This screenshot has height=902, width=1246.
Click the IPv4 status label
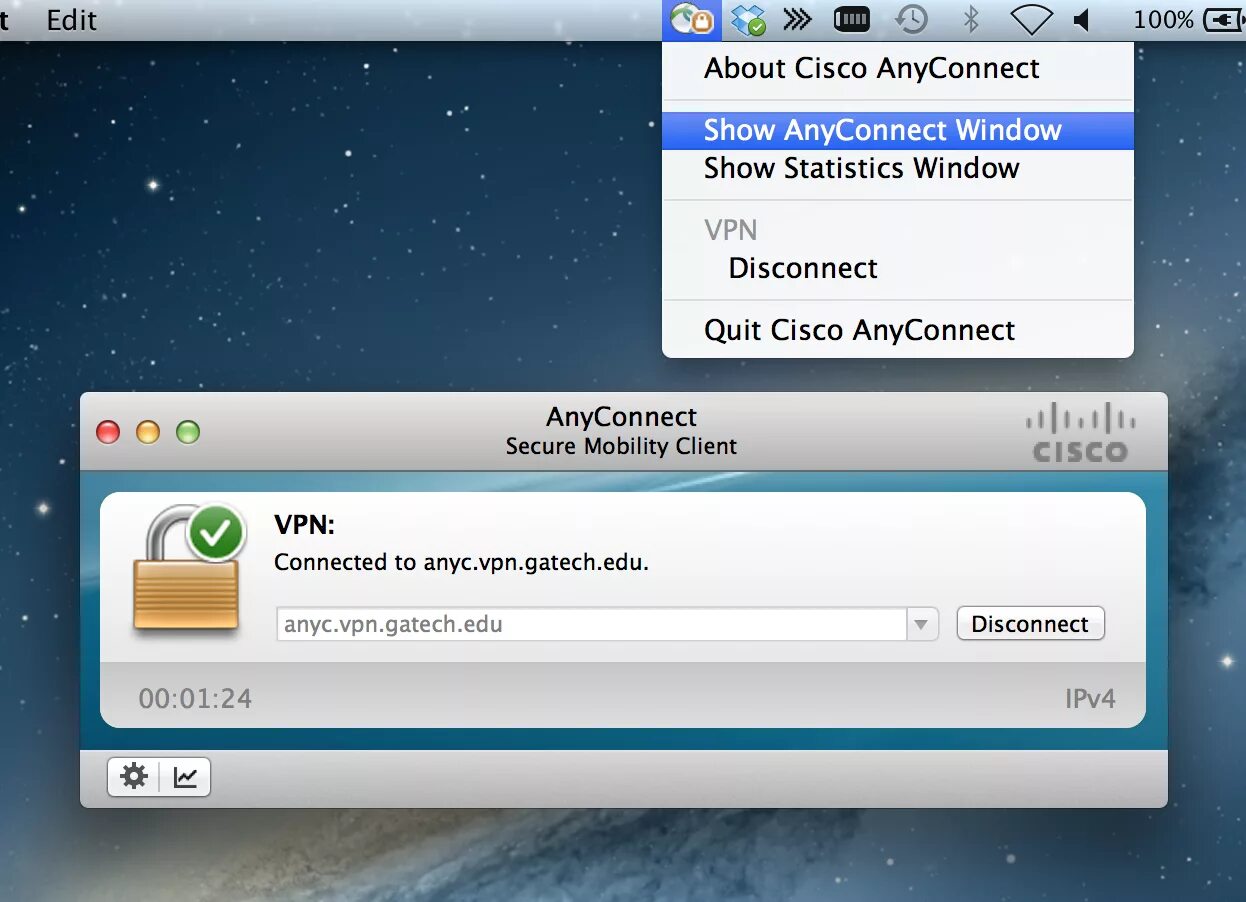point(1090,698)
